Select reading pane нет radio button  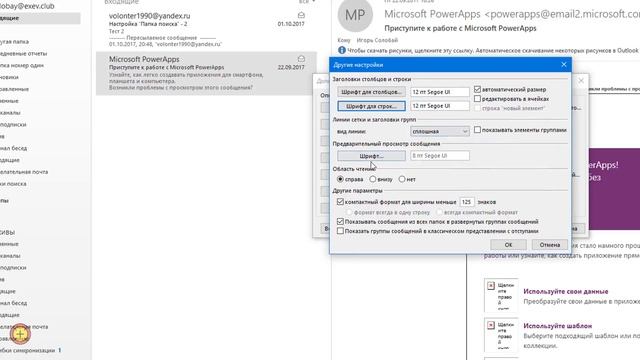pyautogui.click(x=402, y=179)
